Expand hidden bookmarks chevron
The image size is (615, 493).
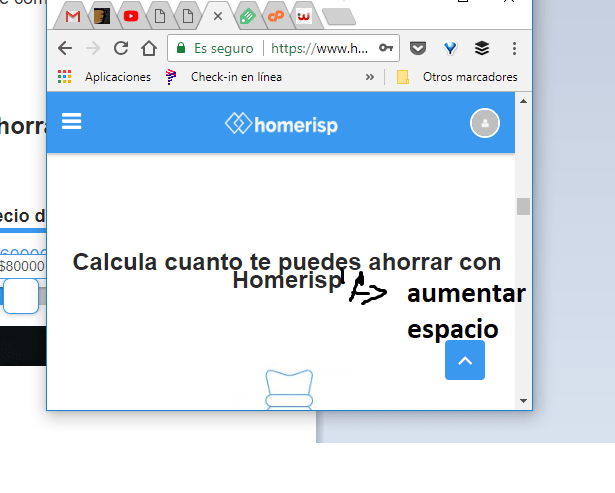[x=369, y=77]
